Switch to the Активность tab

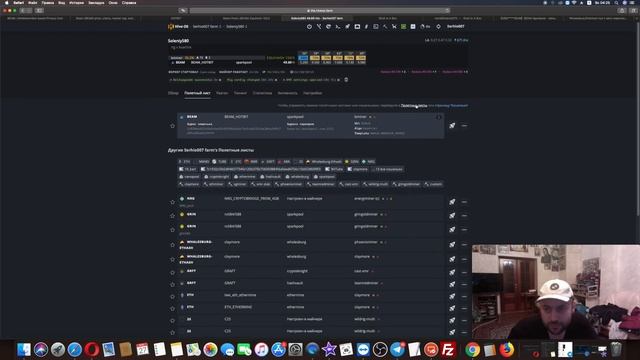(288, 93)
